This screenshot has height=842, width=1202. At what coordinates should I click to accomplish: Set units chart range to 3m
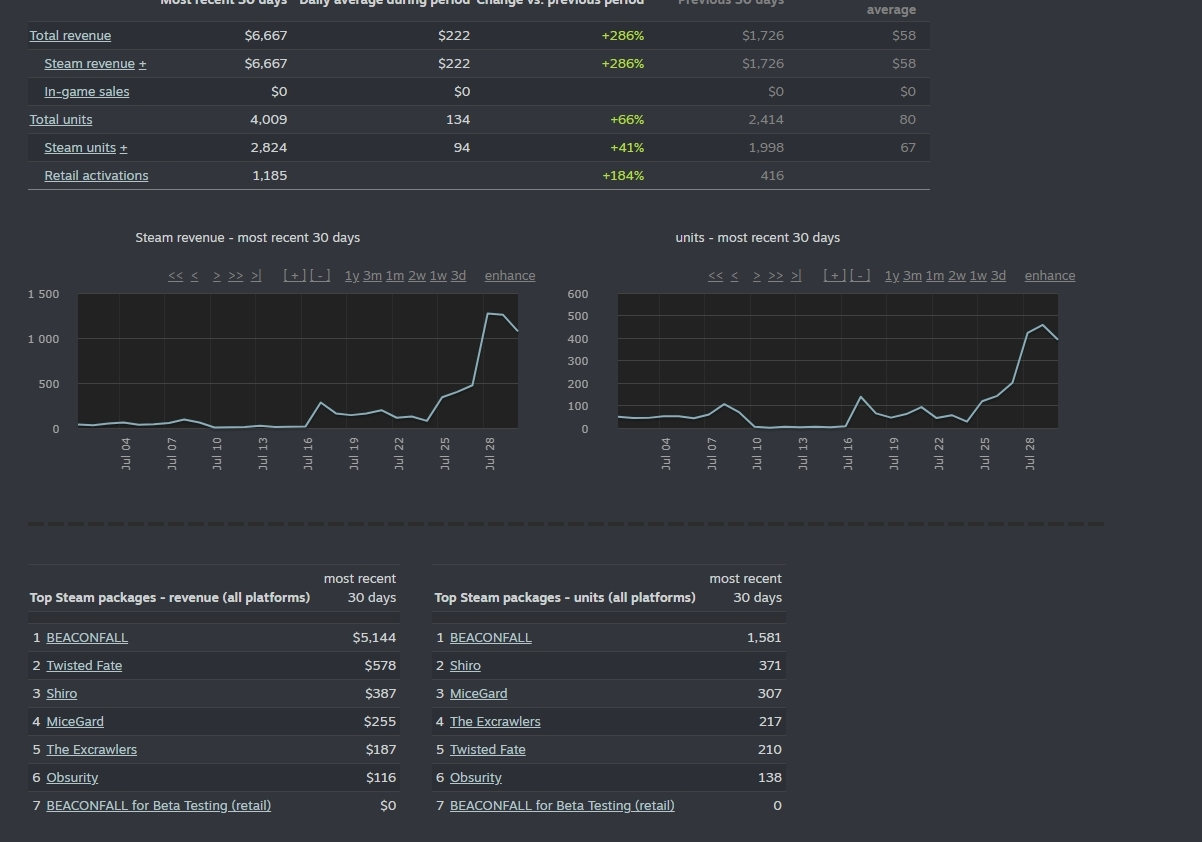[x=912, y=276]
